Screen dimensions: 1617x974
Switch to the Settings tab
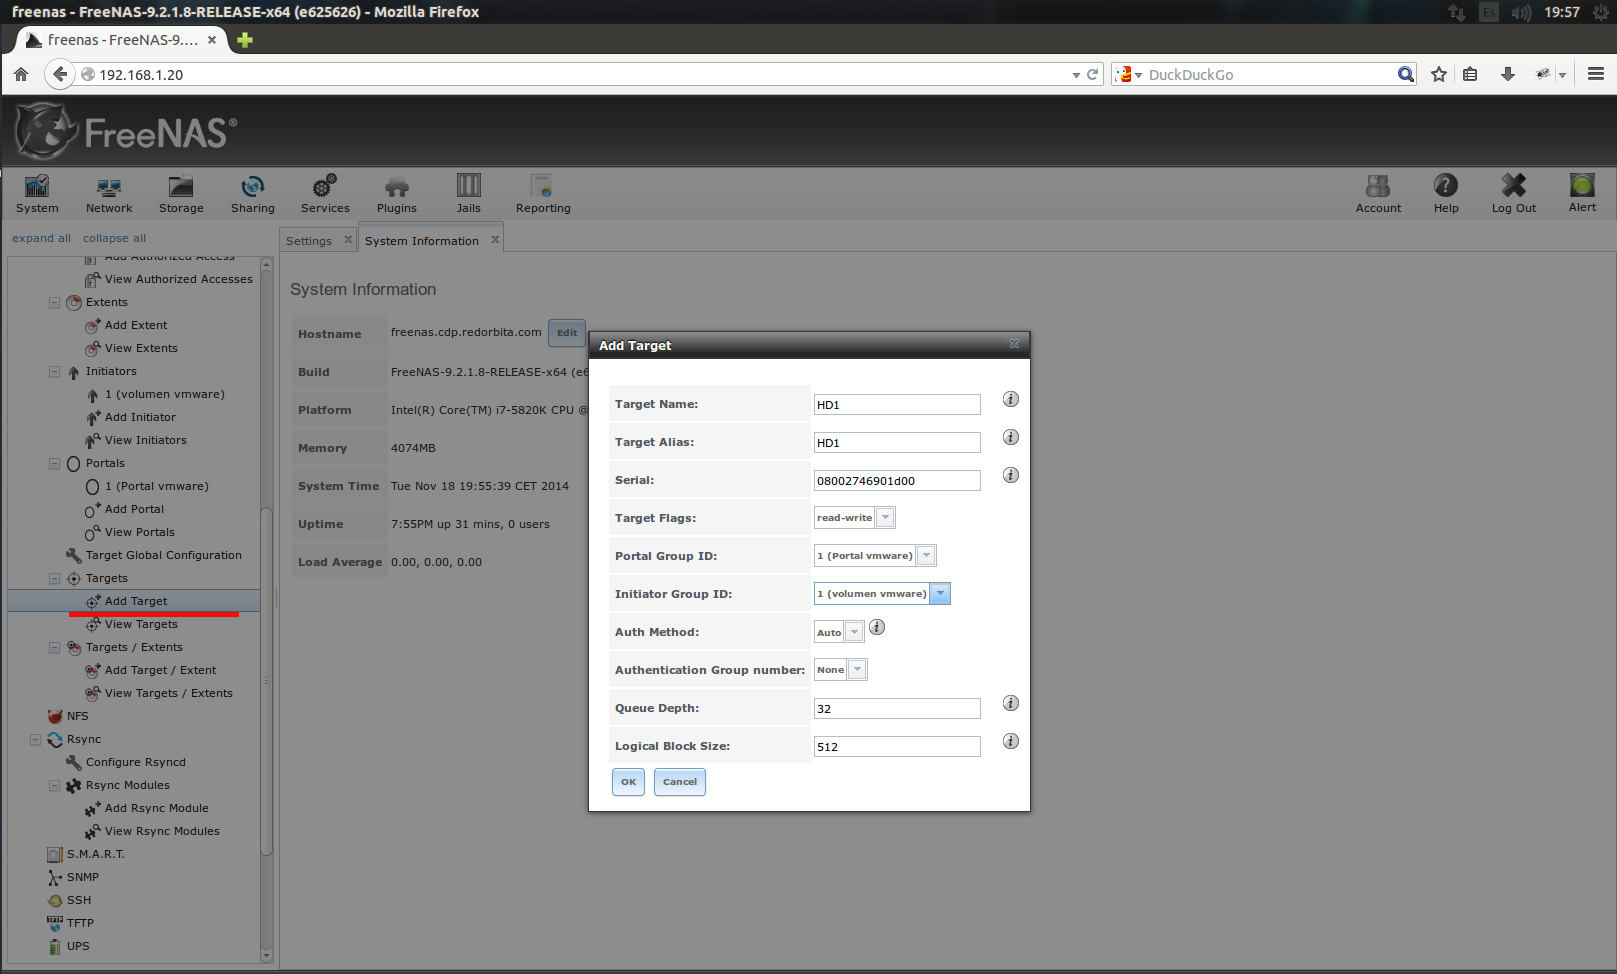click(x=309, y=241)
